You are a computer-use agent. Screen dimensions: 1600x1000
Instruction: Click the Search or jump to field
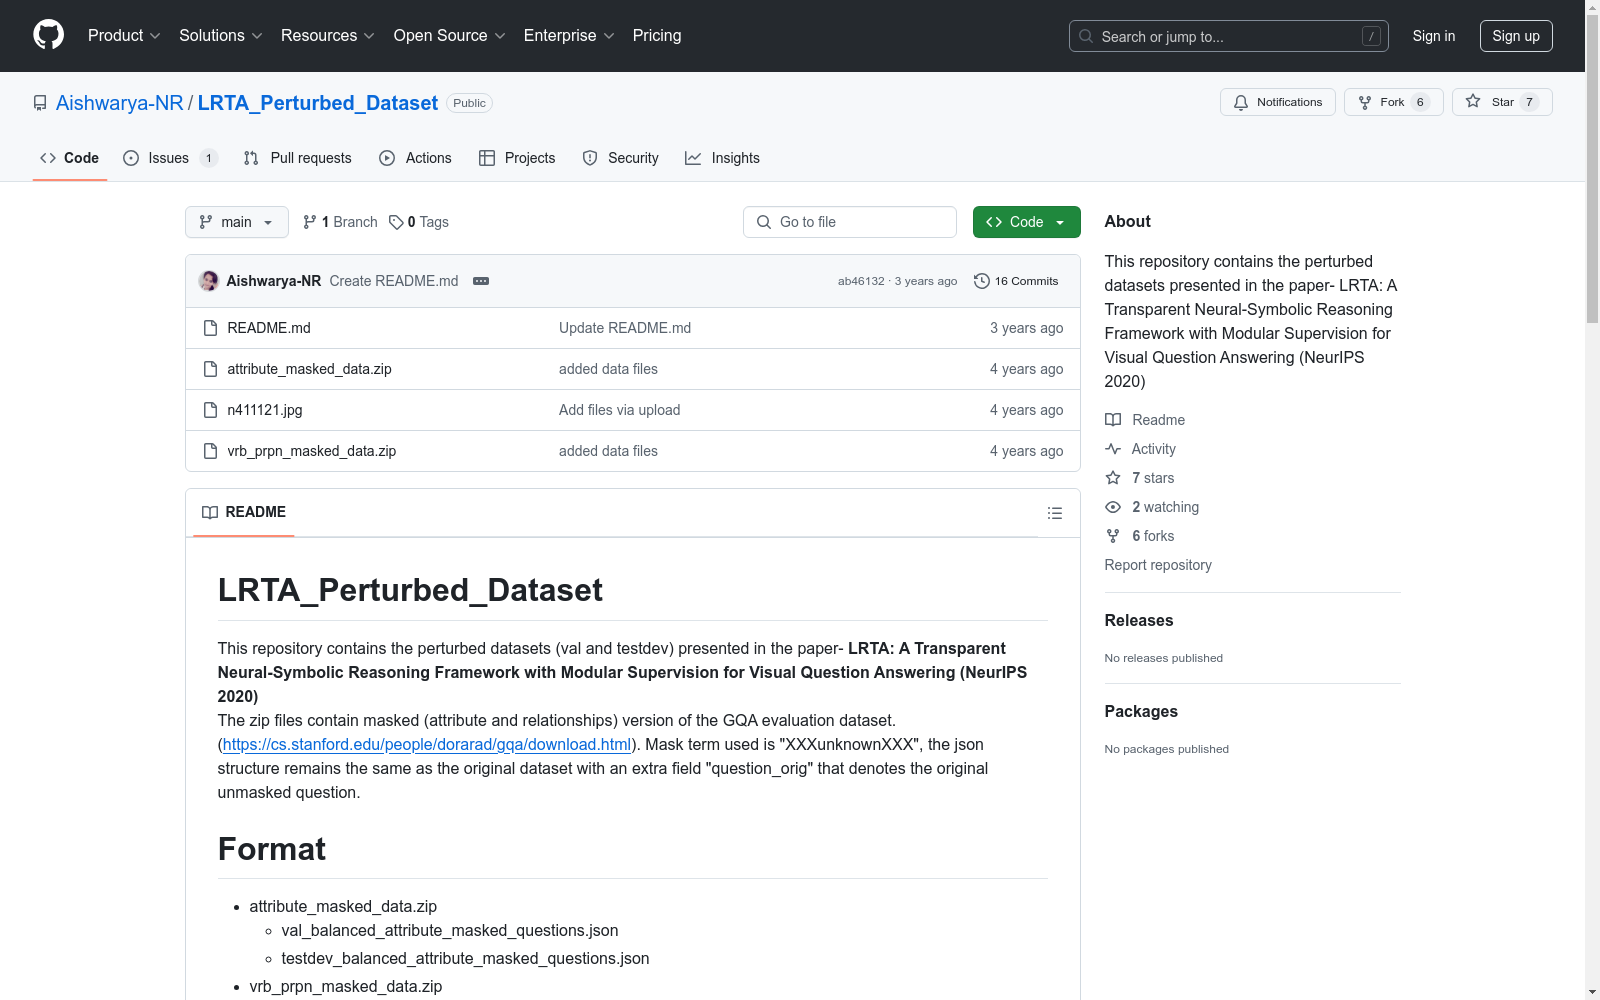coord(1229,36)
